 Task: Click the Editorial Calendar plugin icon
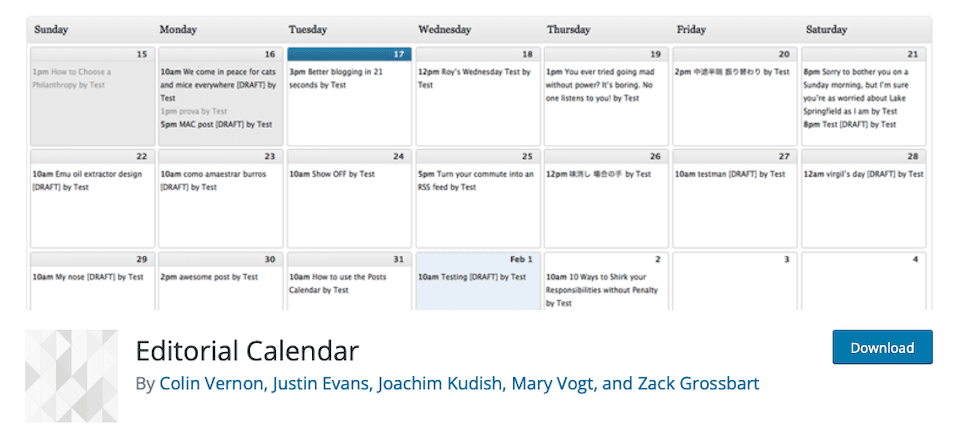pos(71,376)
